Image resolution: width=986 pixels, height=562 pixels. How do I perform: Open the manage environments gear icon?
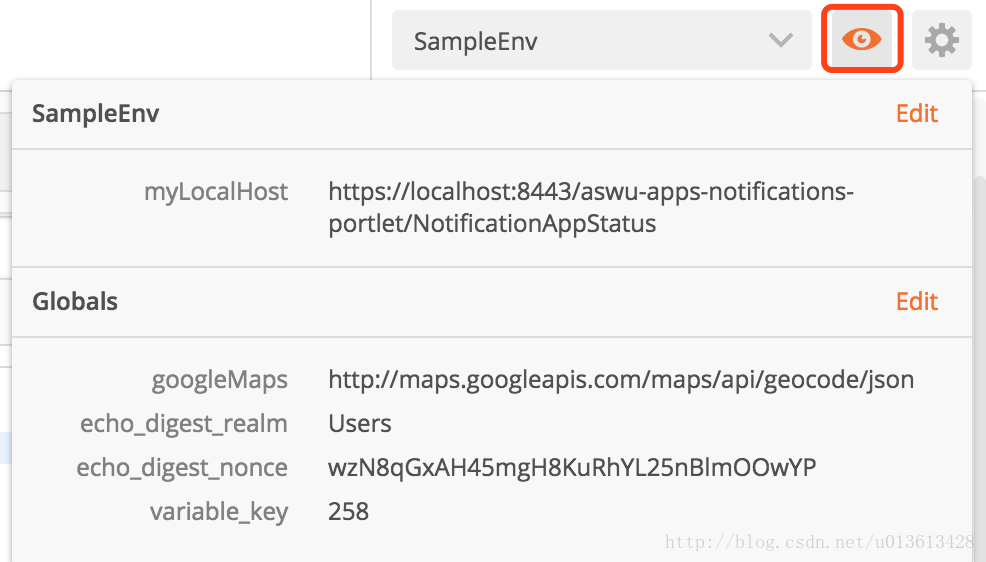pyautogui.click(x=941, y=40)
